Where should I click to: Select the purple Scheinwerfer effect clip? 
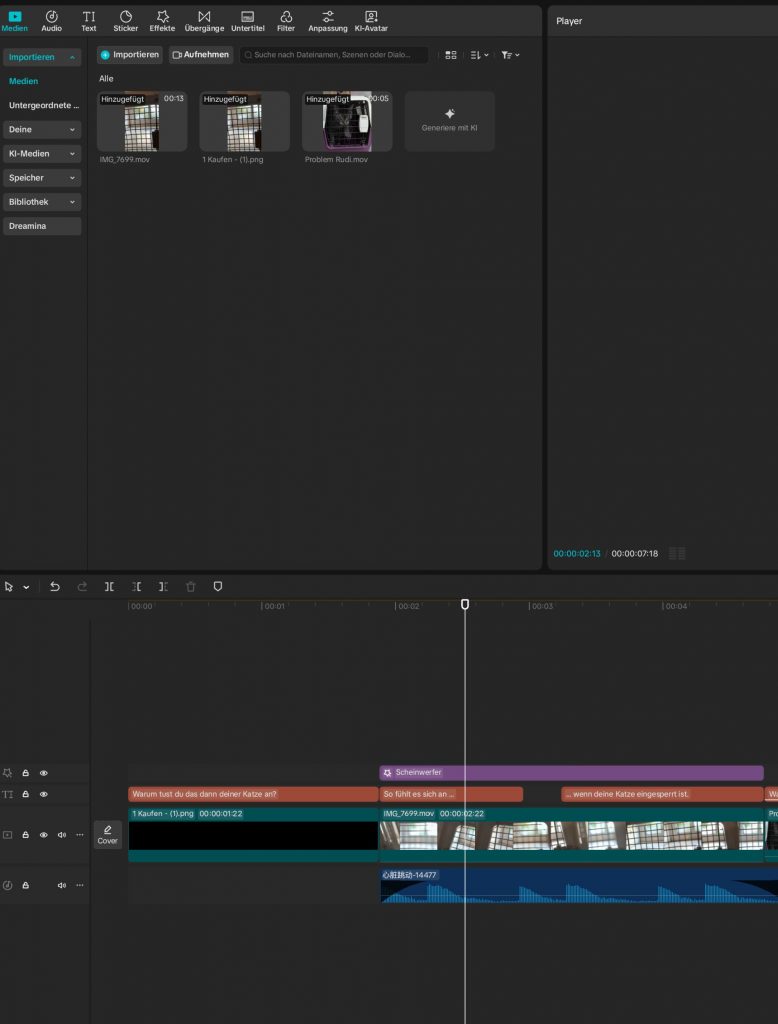click(x=570, y=773)
